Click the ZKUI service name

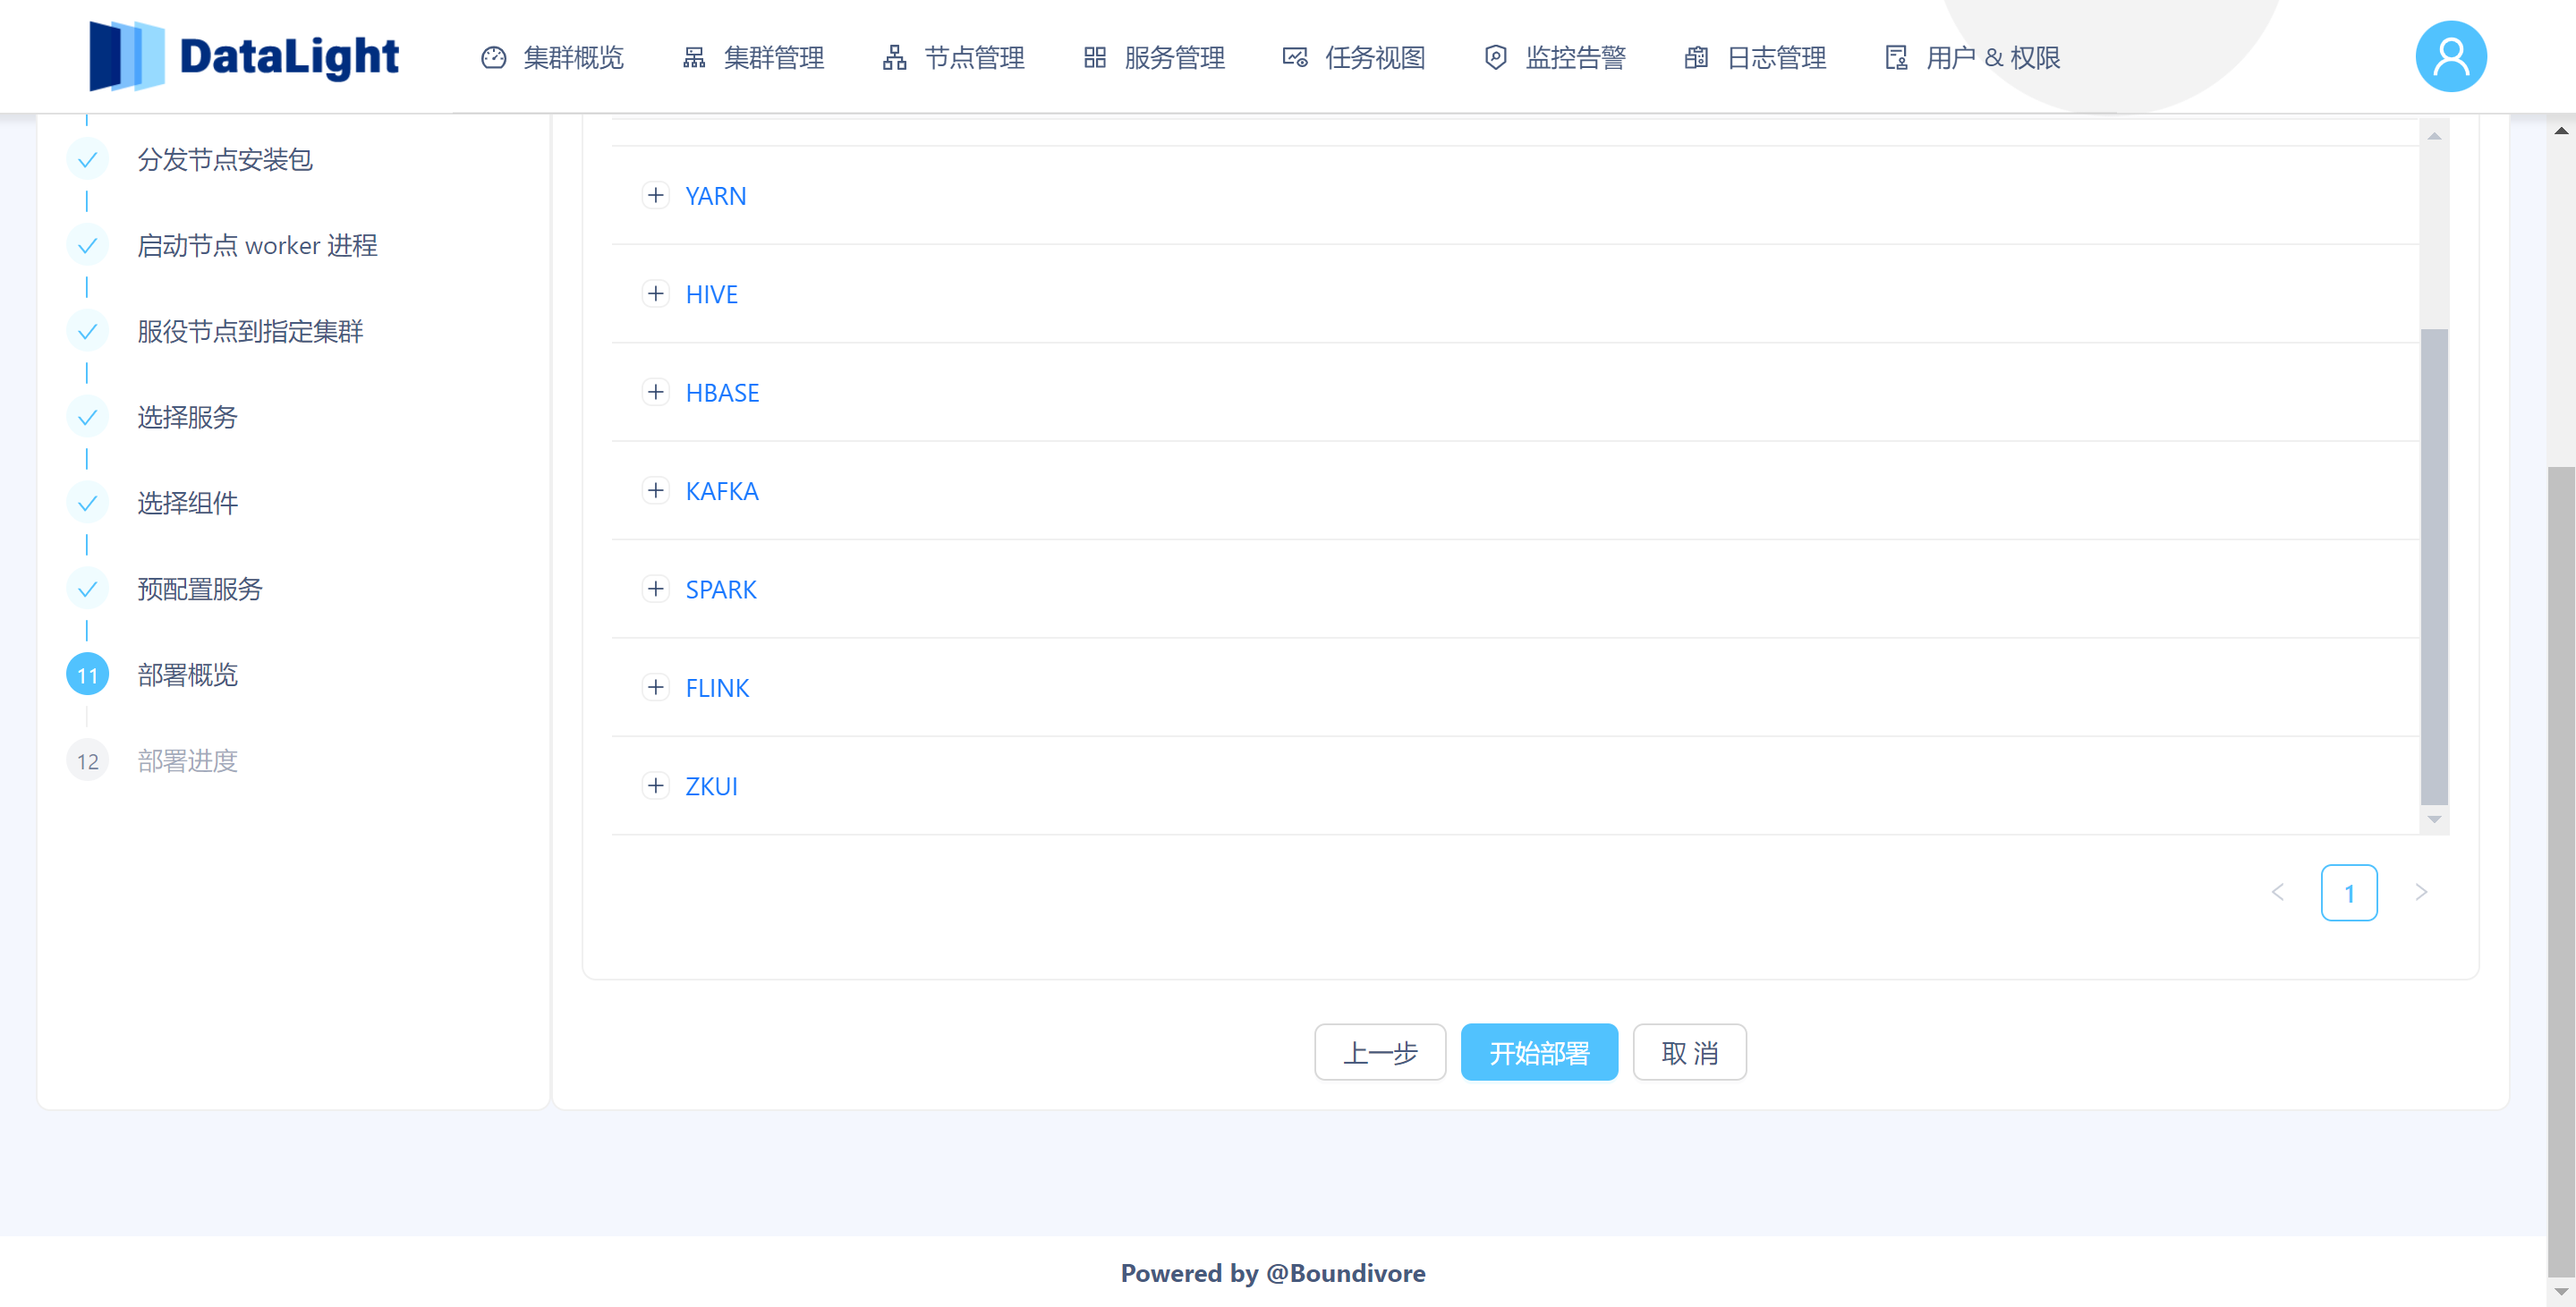(x=712, y=787)
